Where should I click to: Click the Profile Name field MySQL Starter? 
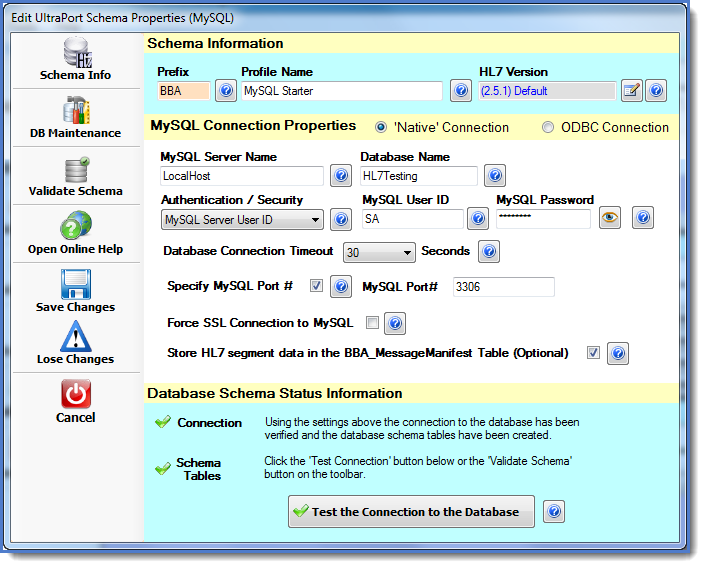(x=342, y=91)
